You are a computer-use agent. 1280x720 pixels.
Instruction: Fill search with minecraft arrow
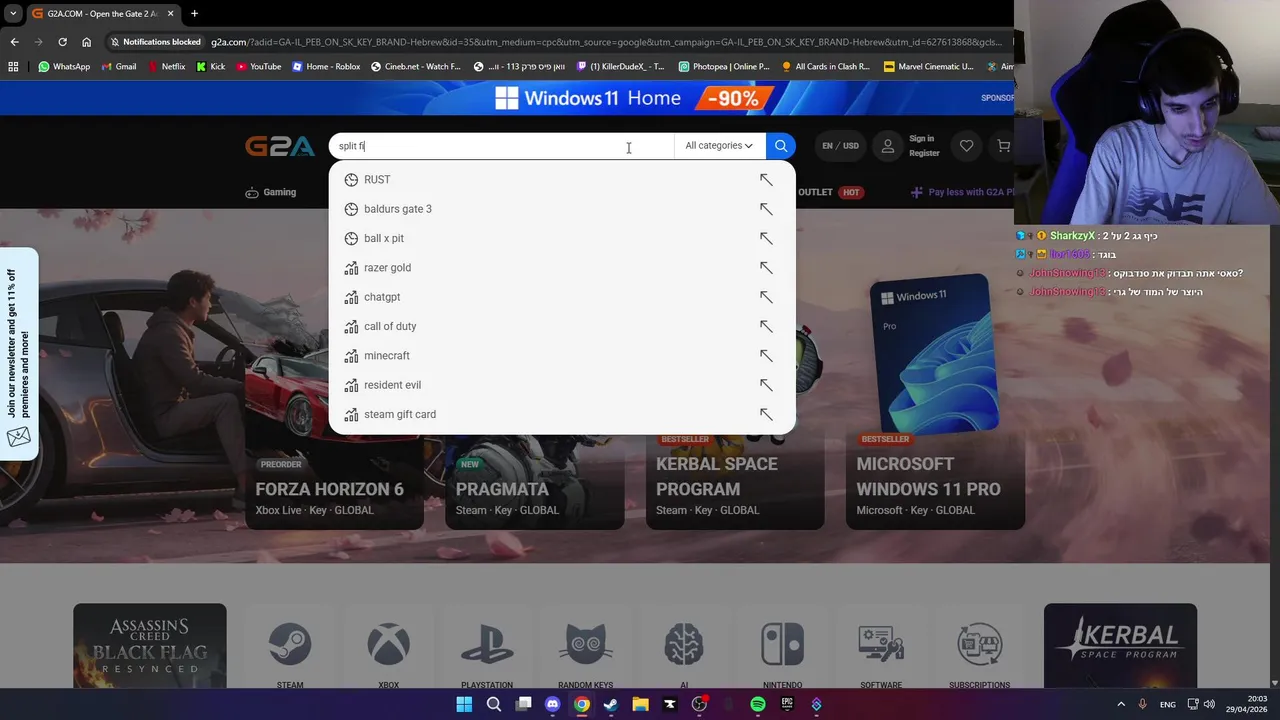[766, 356]
